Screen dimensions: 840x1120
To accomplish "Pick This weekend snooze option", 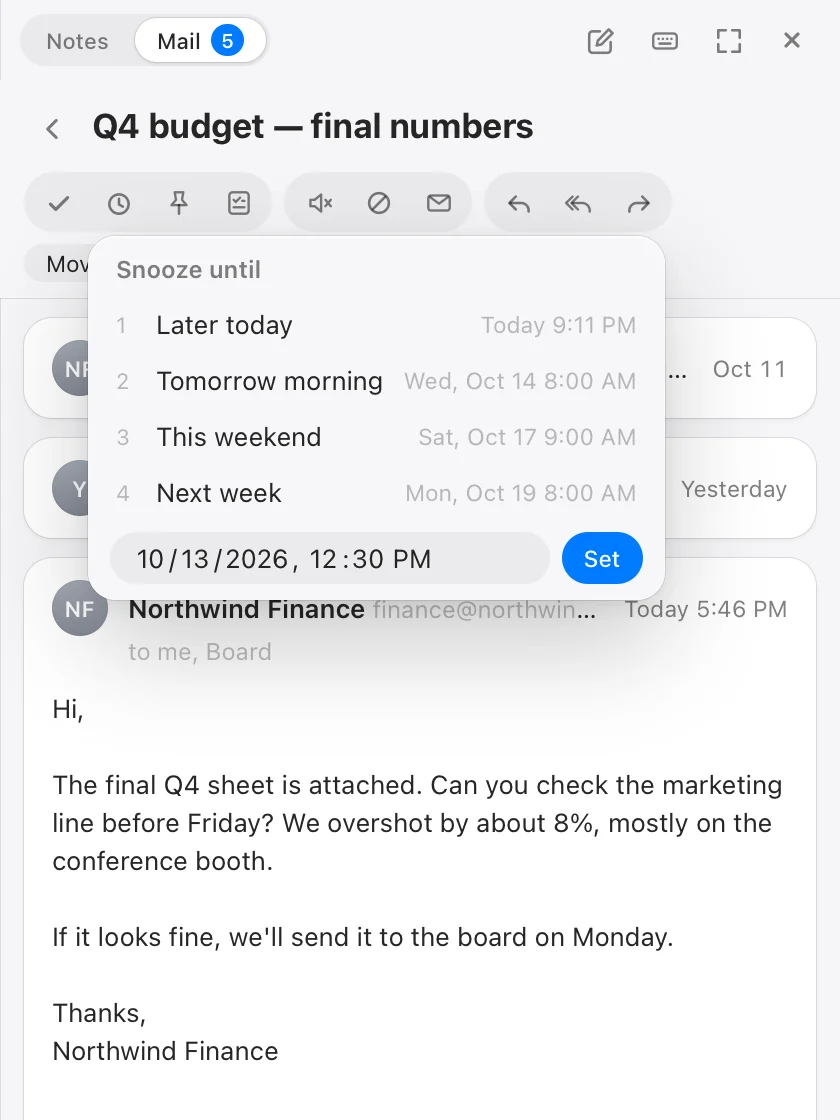I will [376, 437].
